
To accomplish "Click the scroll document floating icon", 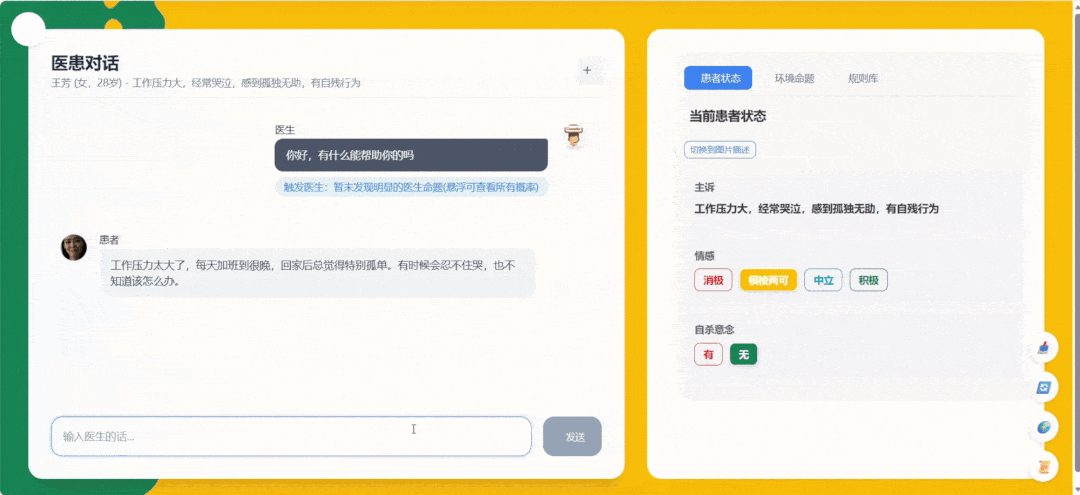I will coord(1044,468).
